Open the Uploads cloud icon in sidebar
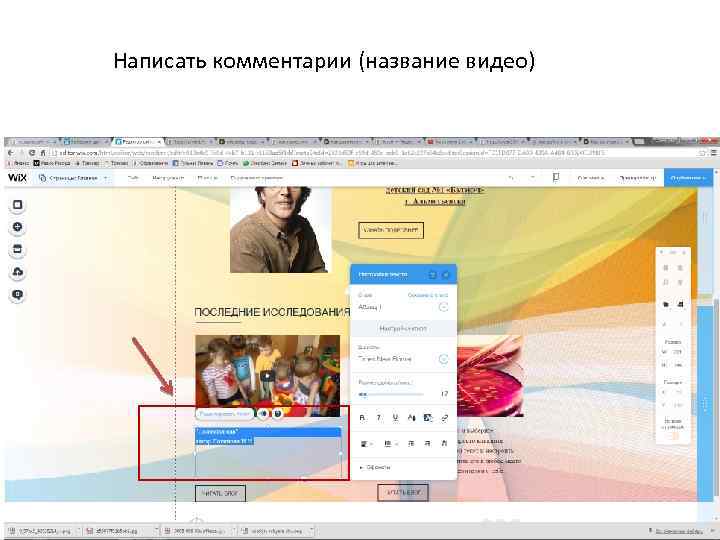This screenshot has width=720, height=540. [x=17, y=272]
